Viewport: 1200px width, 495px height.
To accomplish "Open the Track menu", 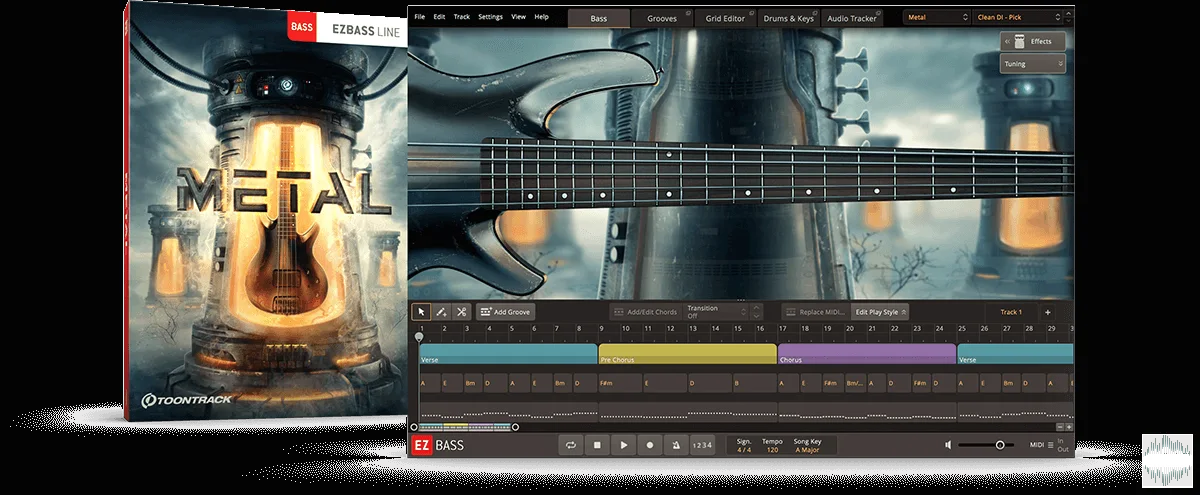I will (461, 17).
